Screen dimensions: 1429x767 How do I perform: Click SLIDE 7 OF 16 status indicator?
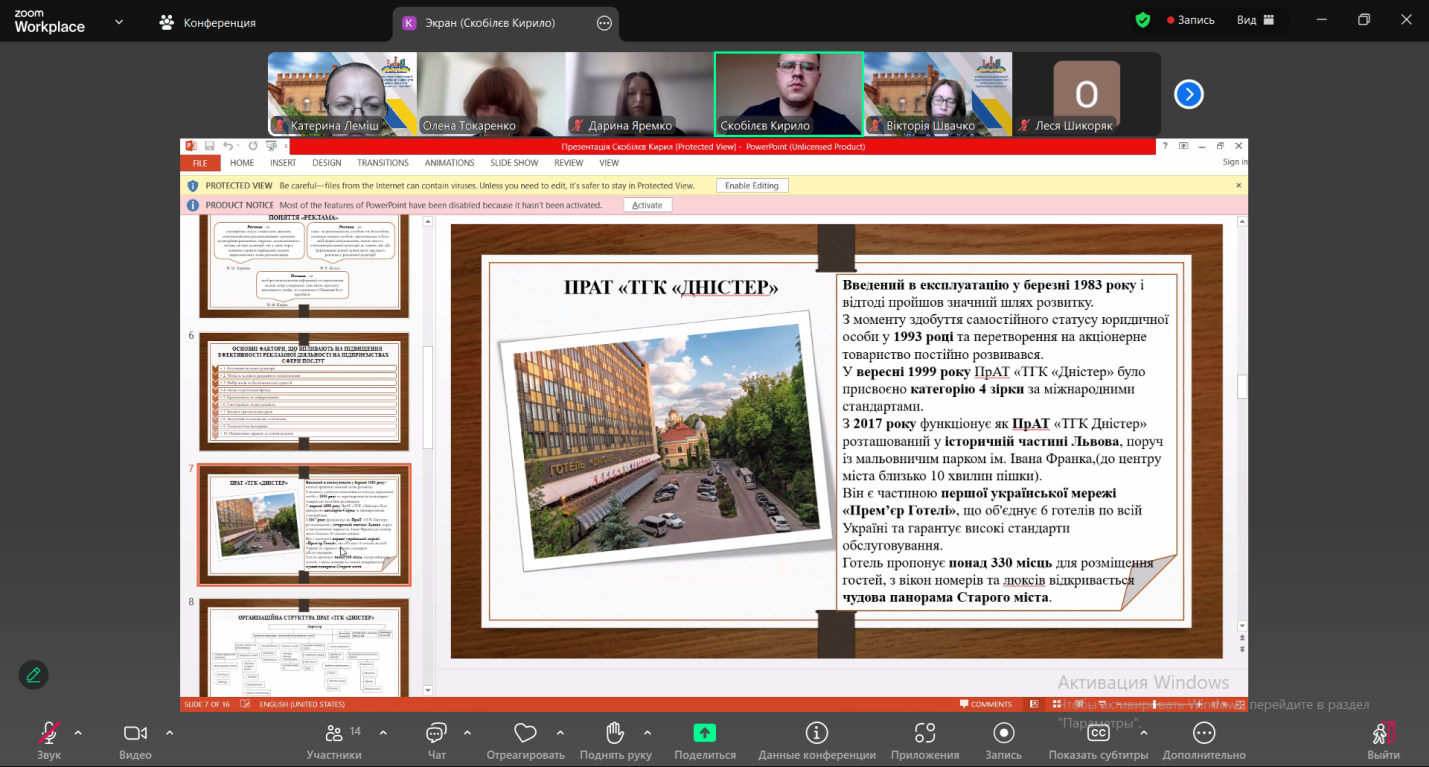(x=209, y=704)
